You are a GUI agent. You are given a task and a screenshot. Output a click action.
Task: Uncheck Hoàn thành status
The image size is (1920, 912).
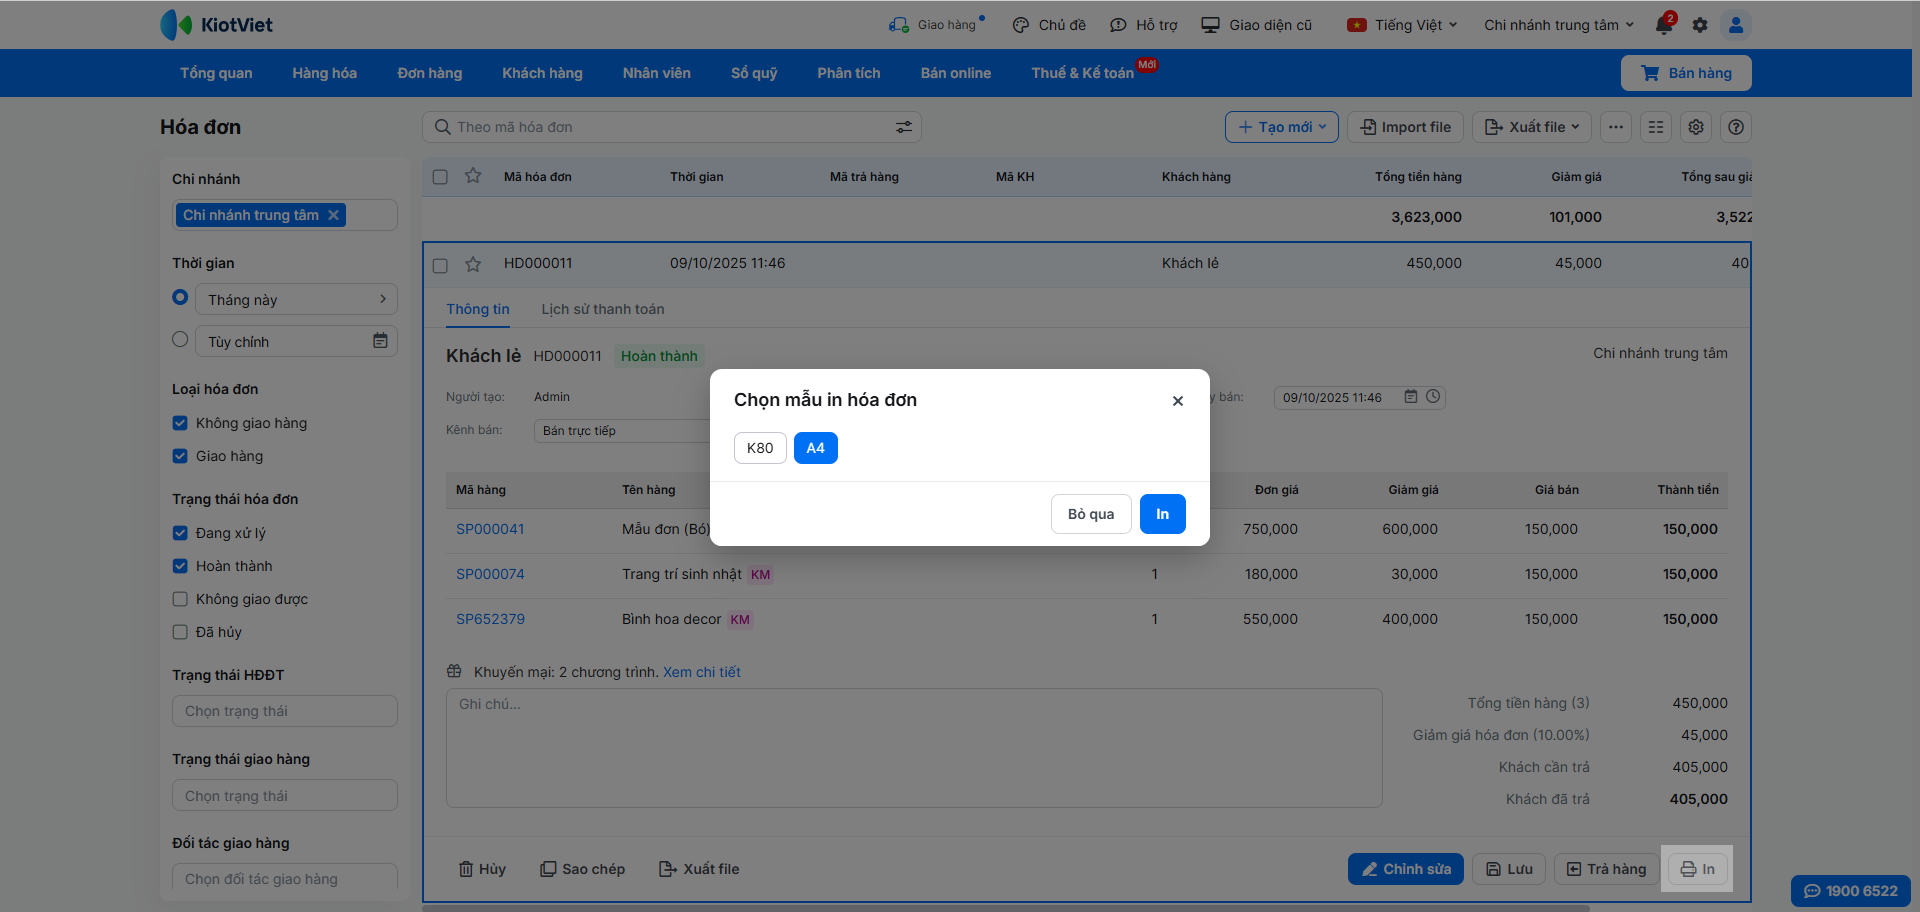click(x=180, y=566)
